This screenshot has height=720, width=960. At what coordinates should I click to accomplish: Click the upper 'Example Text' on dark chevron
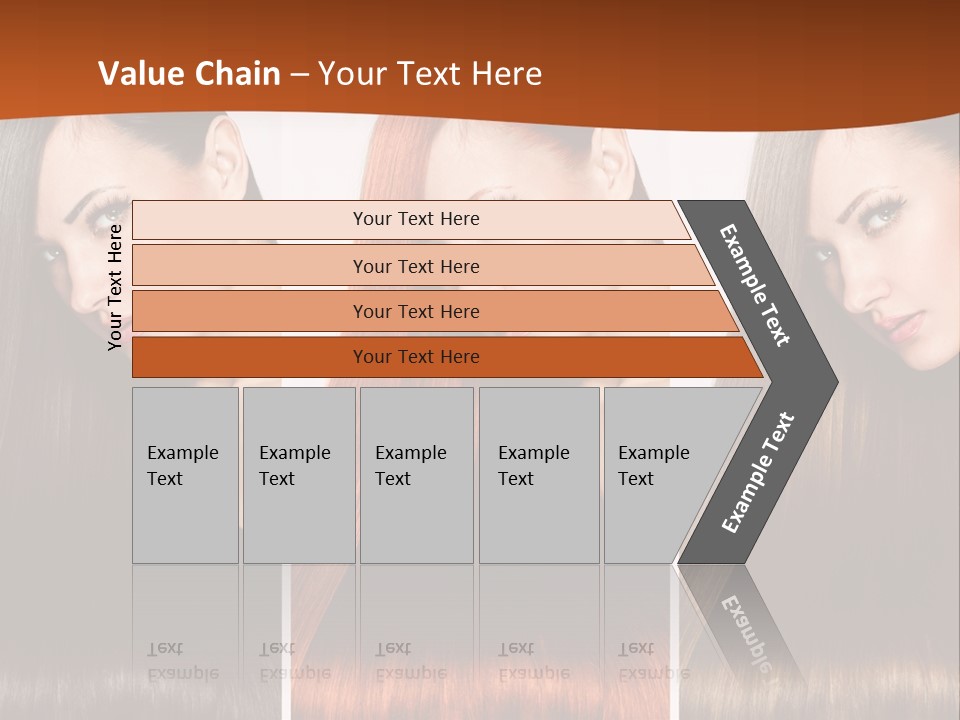pos(754,285)
